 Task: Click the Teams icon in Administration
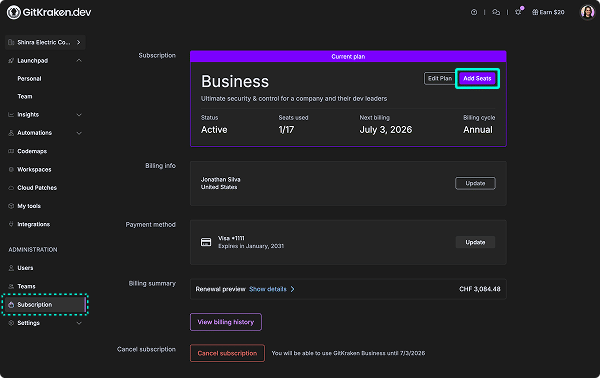[x=11, y=286]
